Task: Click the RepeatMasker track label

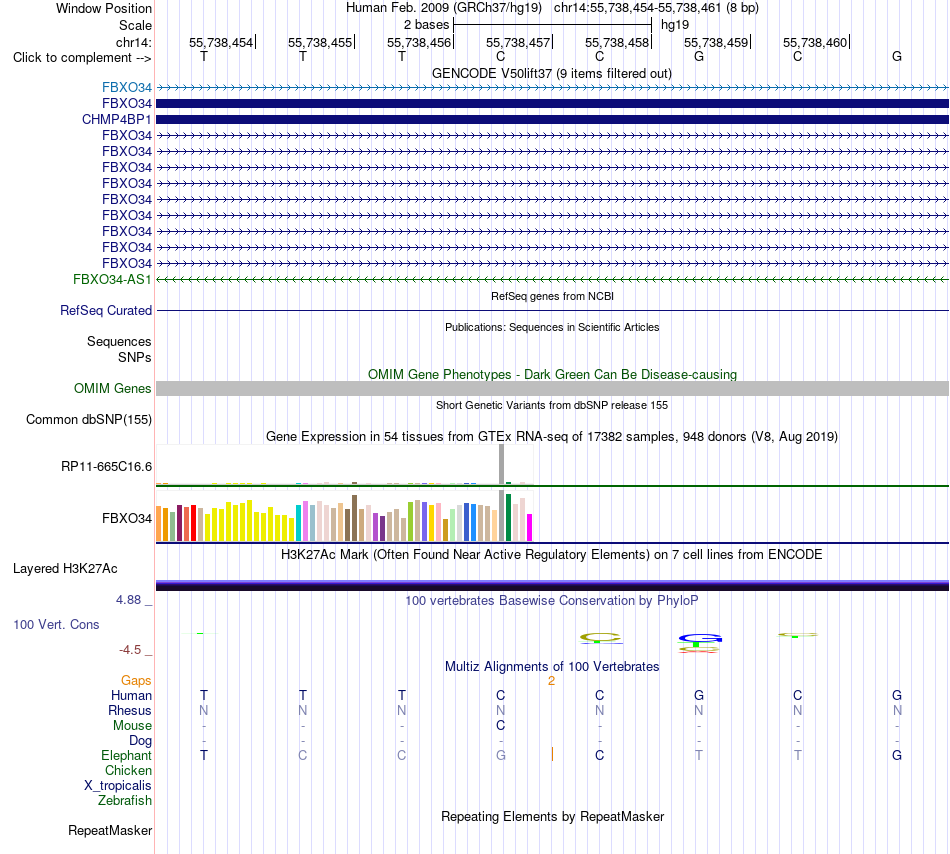Action: click(x=110, y=830)
